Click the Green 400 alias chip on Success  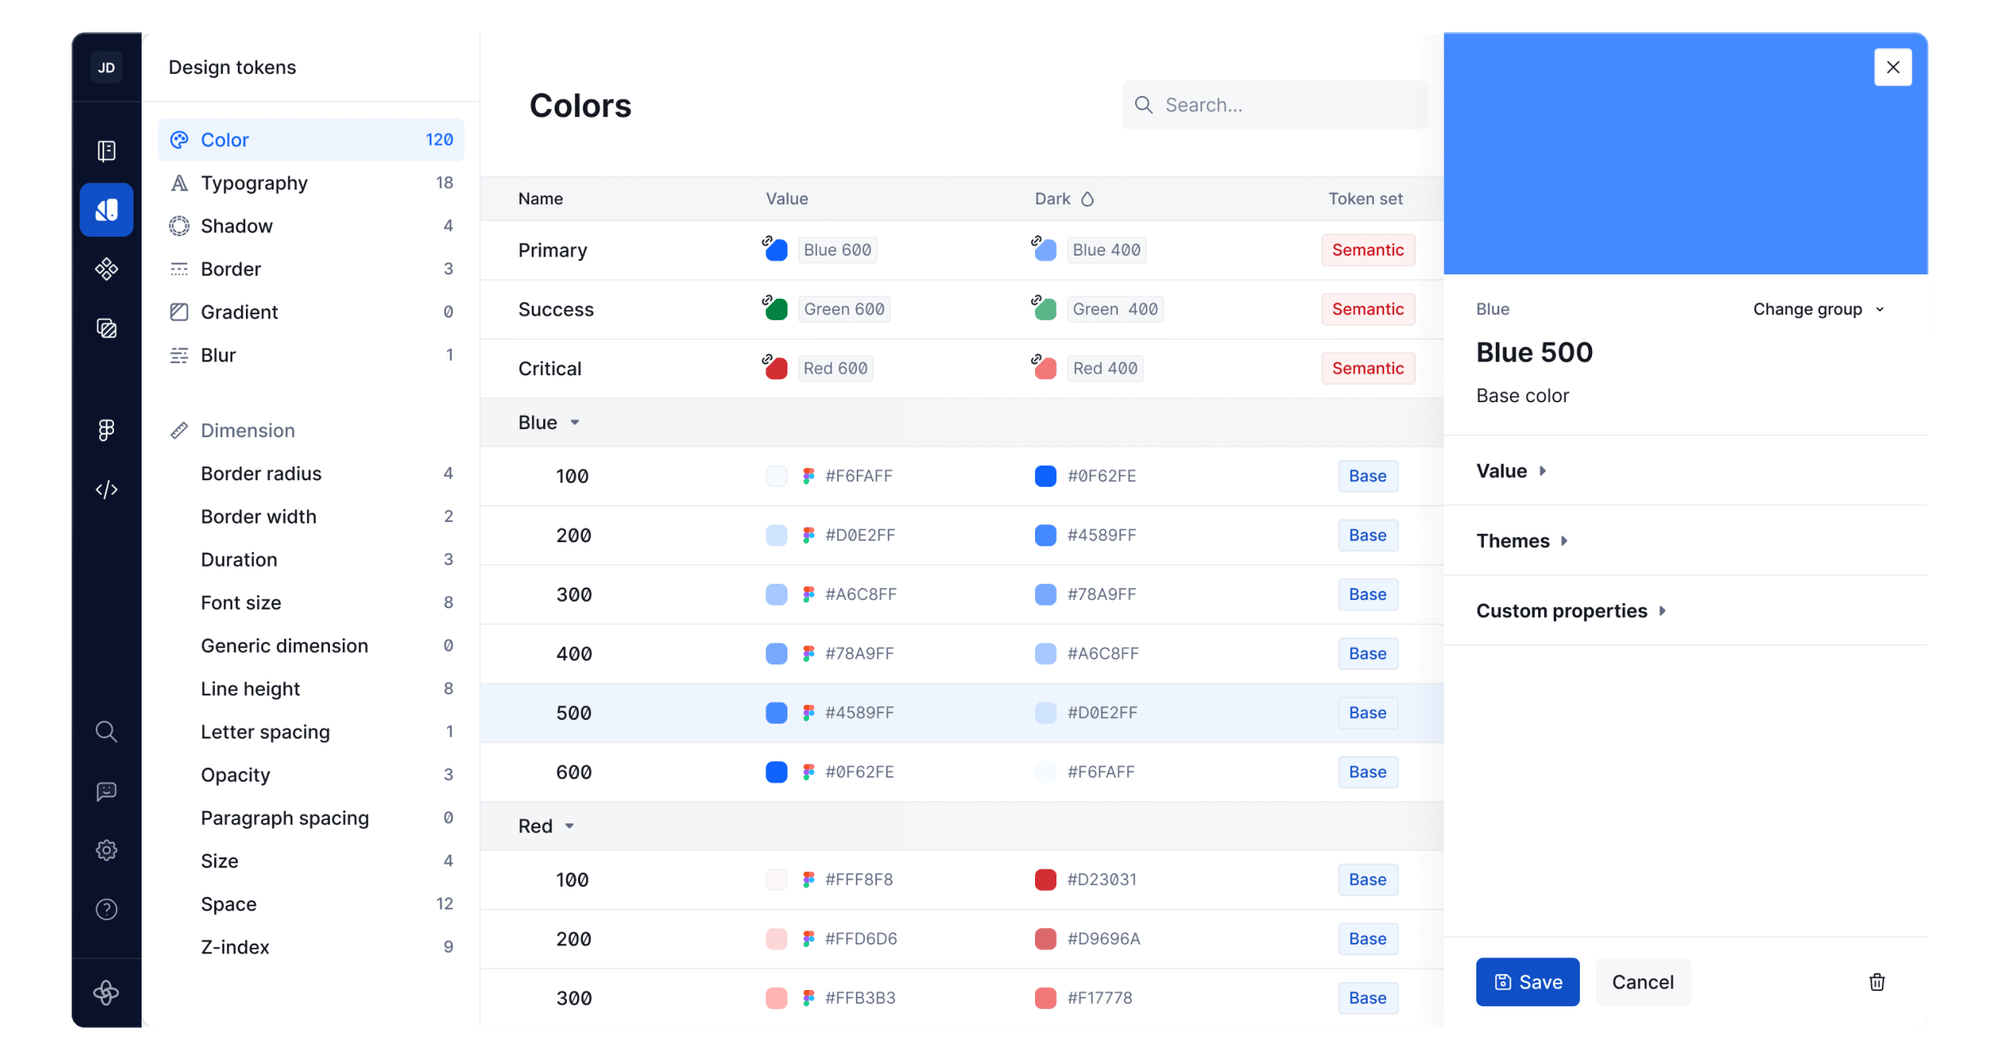coord(1114,309)
